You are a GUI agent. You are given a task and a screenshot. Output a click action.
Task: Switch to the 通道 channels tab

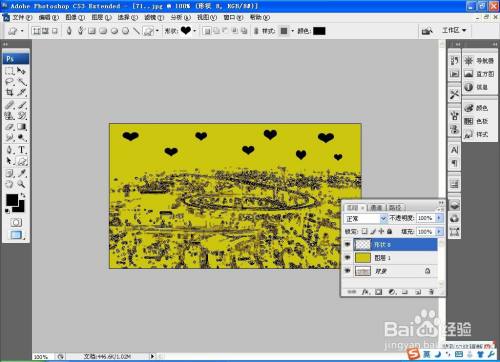[377, 208]
